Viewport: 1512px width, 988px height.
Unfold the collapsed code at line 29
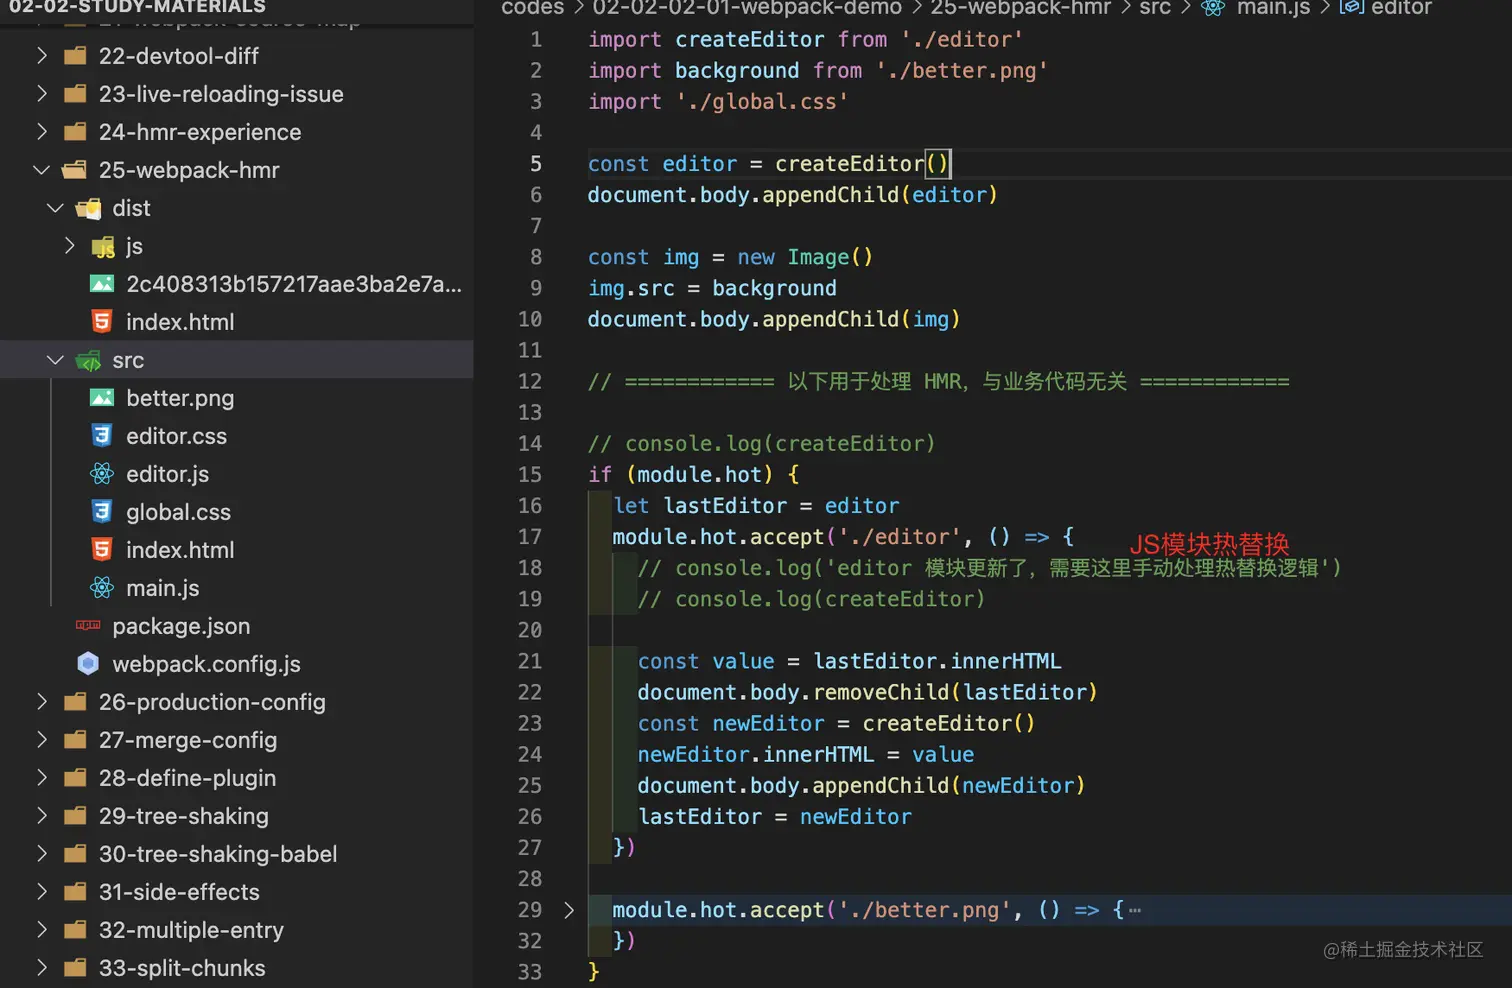tap(569, 910)
